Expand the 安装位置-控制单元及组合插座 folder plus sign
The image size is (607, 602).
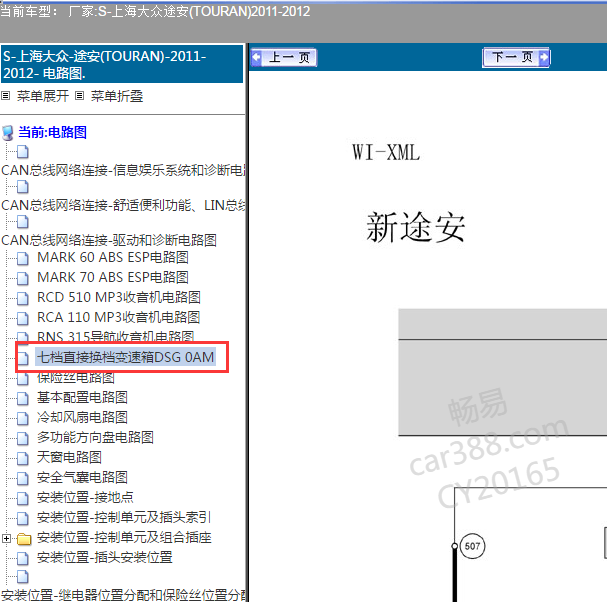click(6, 538)
